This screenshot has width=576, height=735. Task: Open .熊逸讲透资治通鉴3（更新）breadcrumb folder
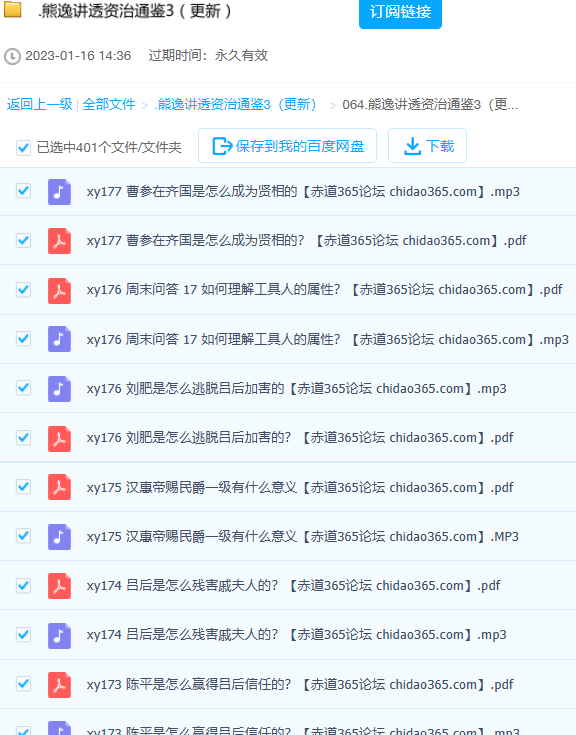pos(238,104)
